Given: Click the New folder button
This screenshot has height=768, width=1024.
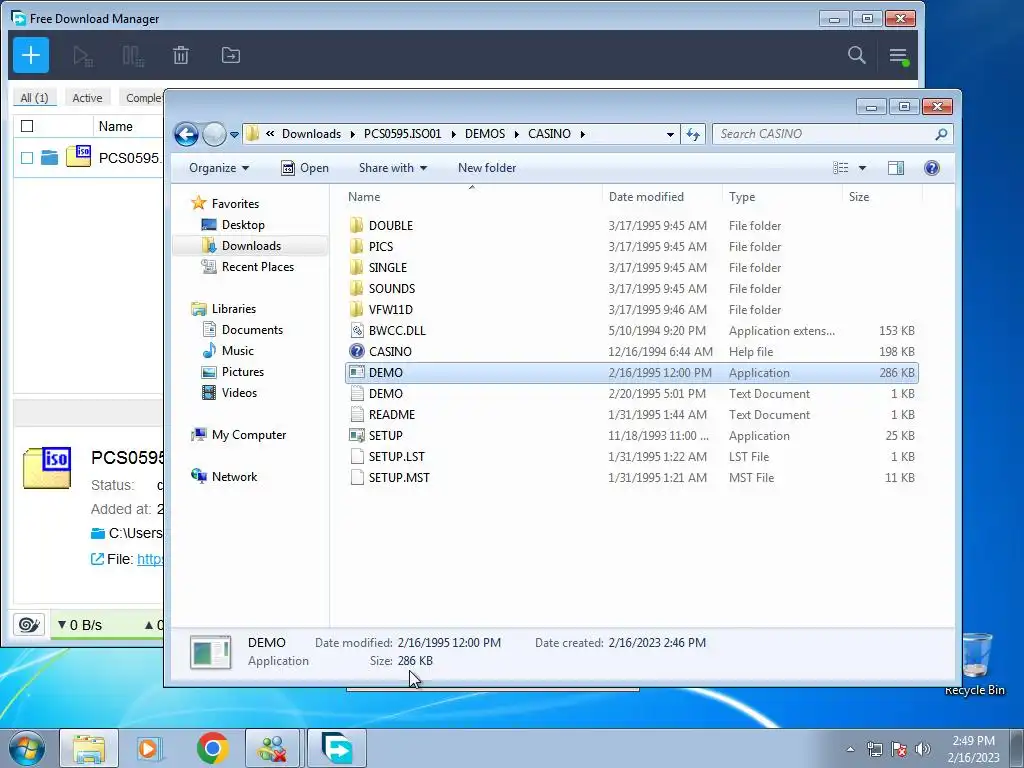Looking at the screenshot, I should coord(487,168).
